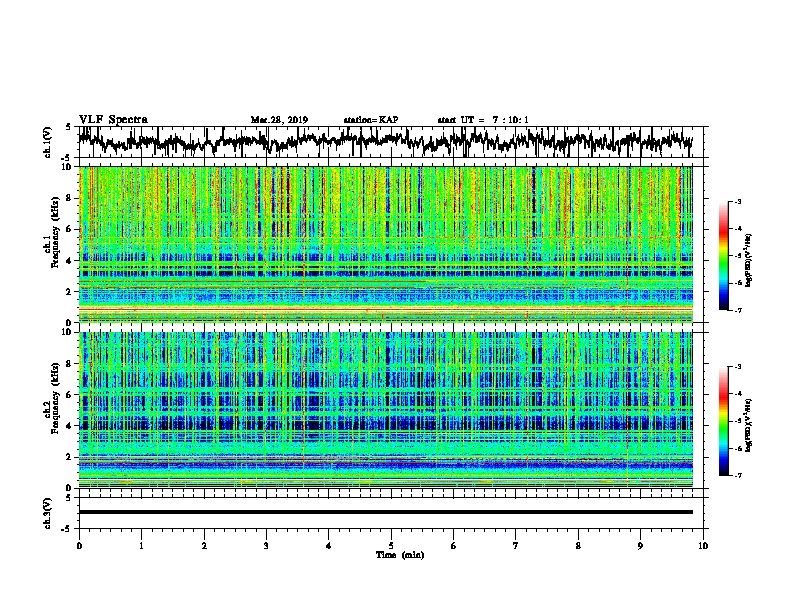Select the date text "Mar.28, 2019"
This screenshot has width=792, height=612.
(279, 120)
